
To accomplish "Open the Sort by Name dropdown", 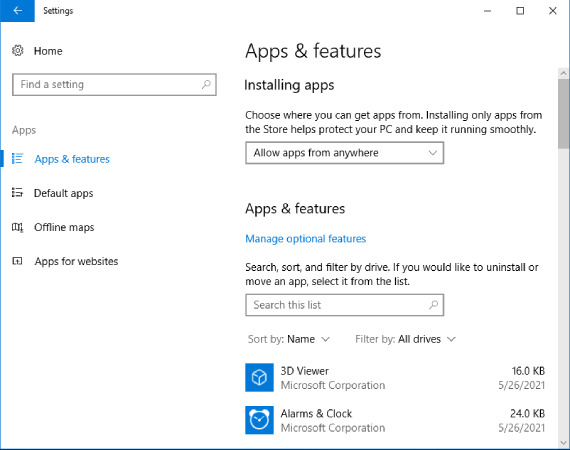I will pos(289,339).
